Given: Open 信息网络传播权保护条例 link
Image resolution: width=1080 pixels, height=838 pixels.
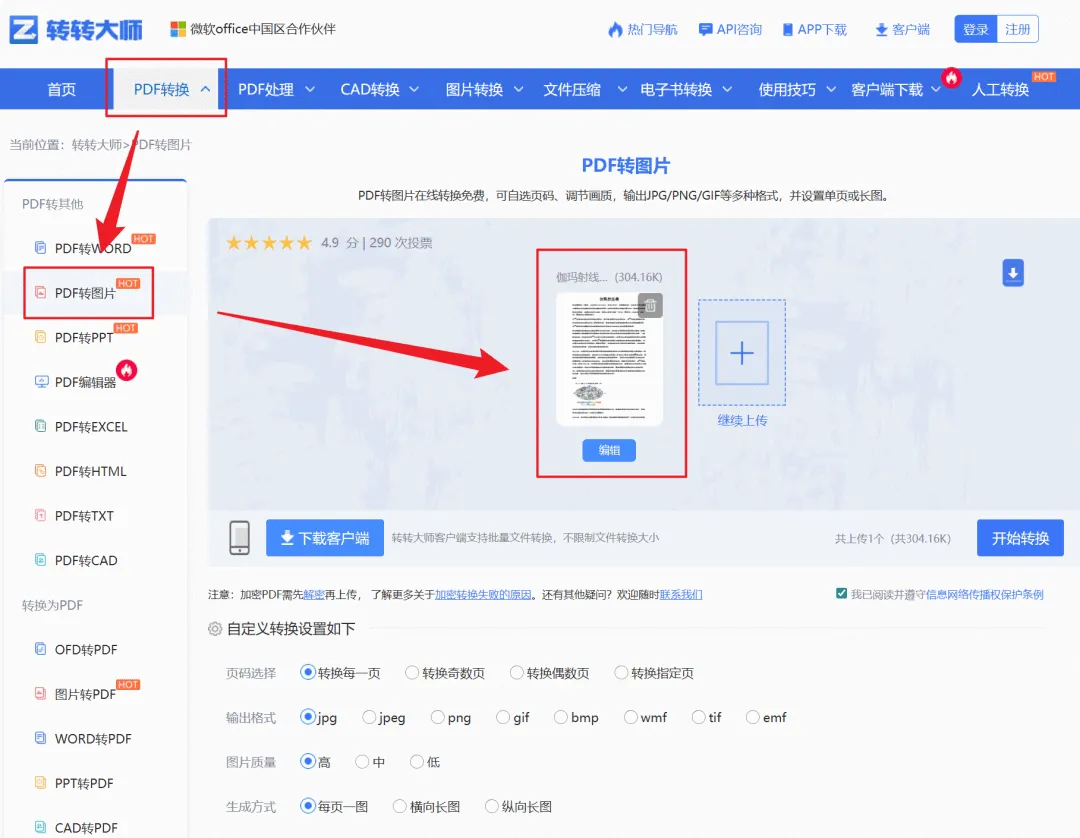Looking at the screenshot, I should [984, 594].
